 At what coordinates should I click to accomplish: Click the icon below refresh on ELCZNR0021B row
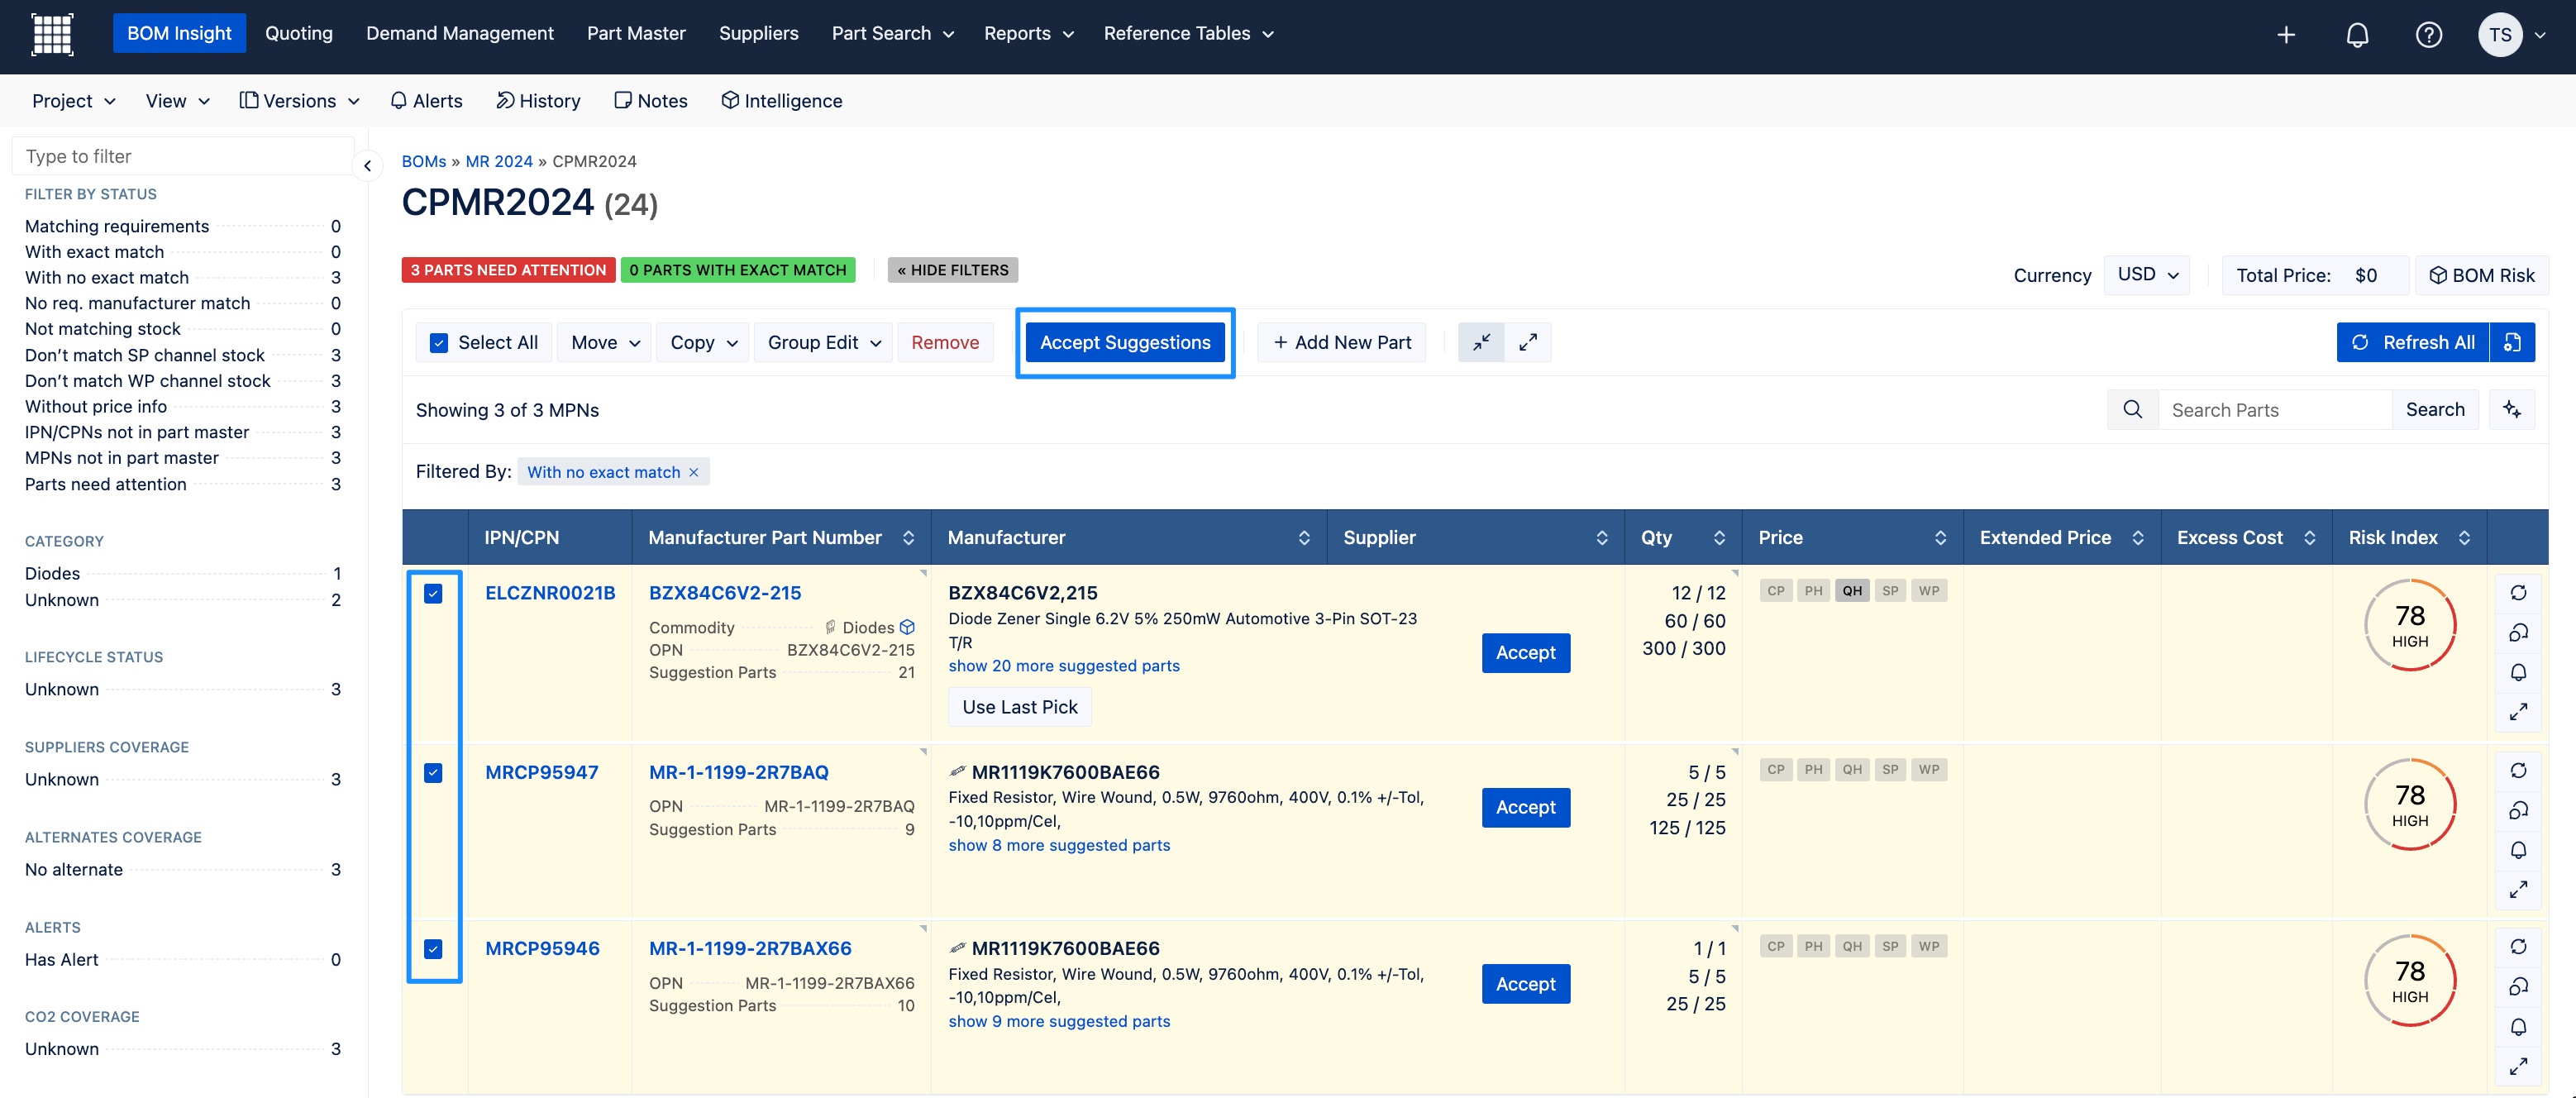point(2518,632)
